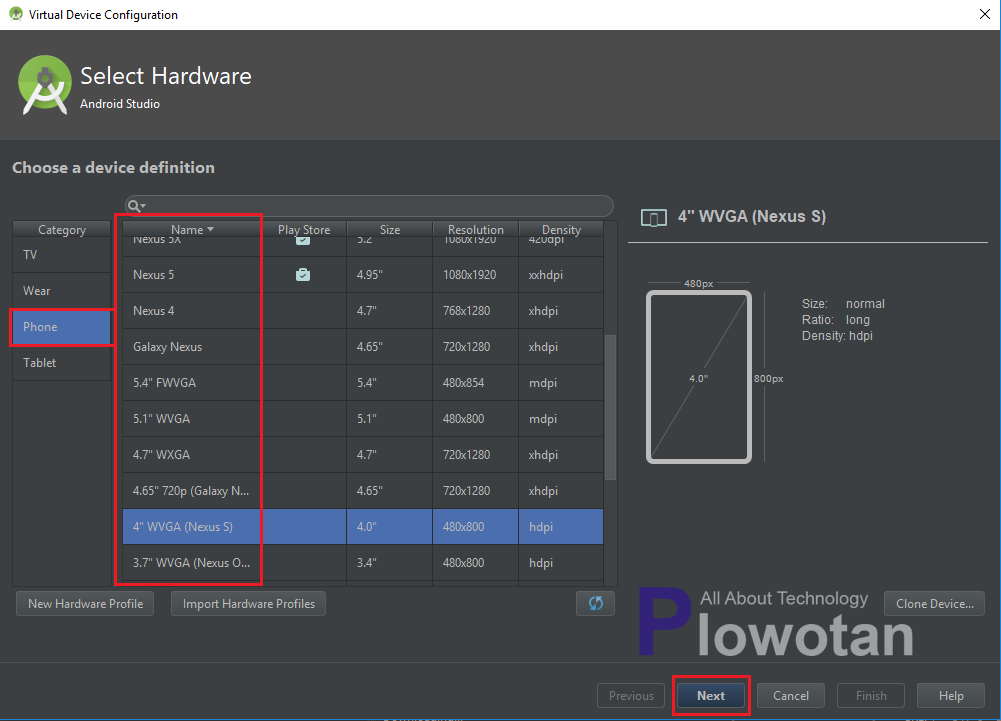Click the Play Store badge on the Nexus 5 row
The image size is (1001, 721).
click(x=304, y=274)
